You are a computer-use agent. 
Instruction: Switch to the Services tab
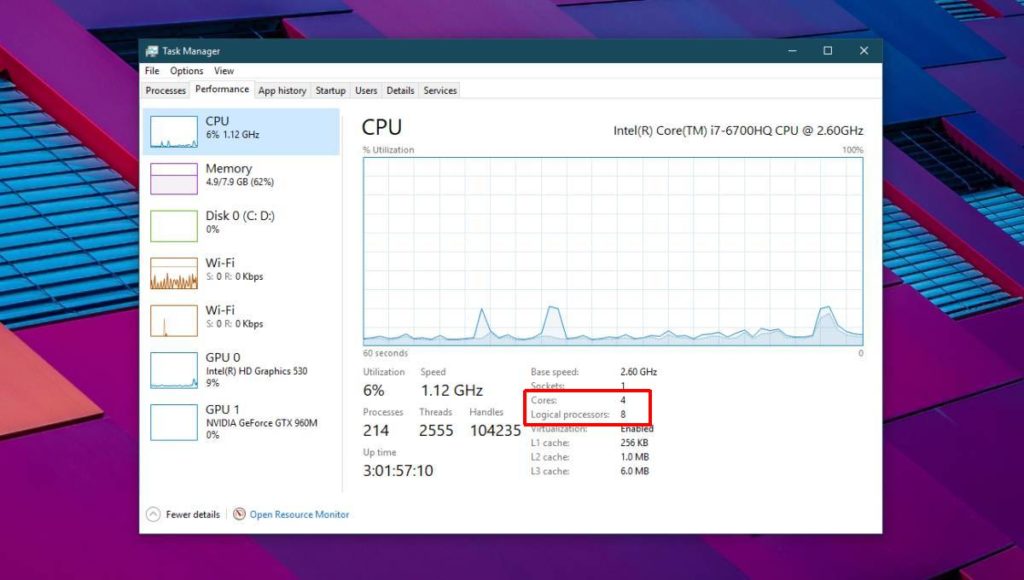[x=440, y=90]
